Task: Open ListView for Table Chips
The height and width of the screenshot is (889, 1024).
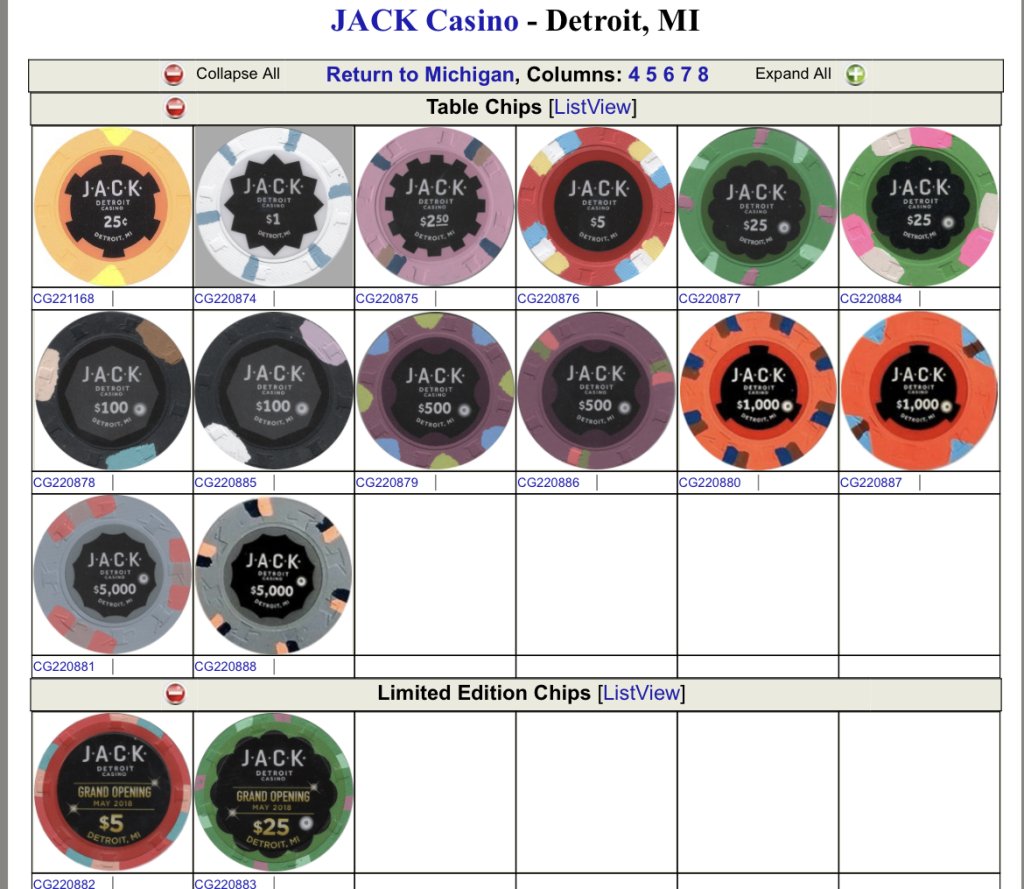Action: tap(592, 107)
